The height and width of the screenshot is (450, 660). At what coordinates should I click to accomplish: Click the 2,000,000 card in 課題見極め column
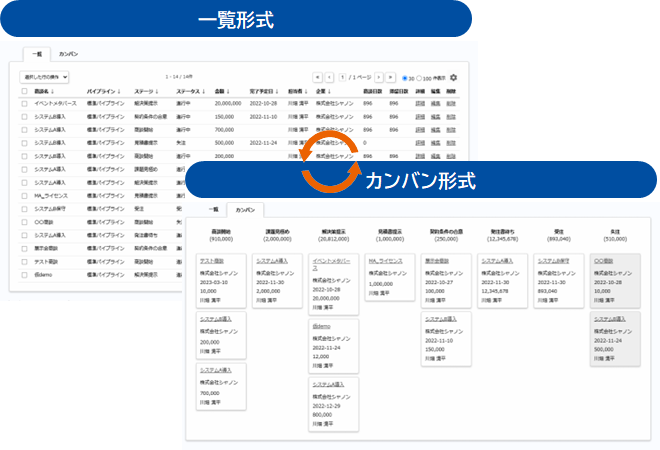[277, 281]
